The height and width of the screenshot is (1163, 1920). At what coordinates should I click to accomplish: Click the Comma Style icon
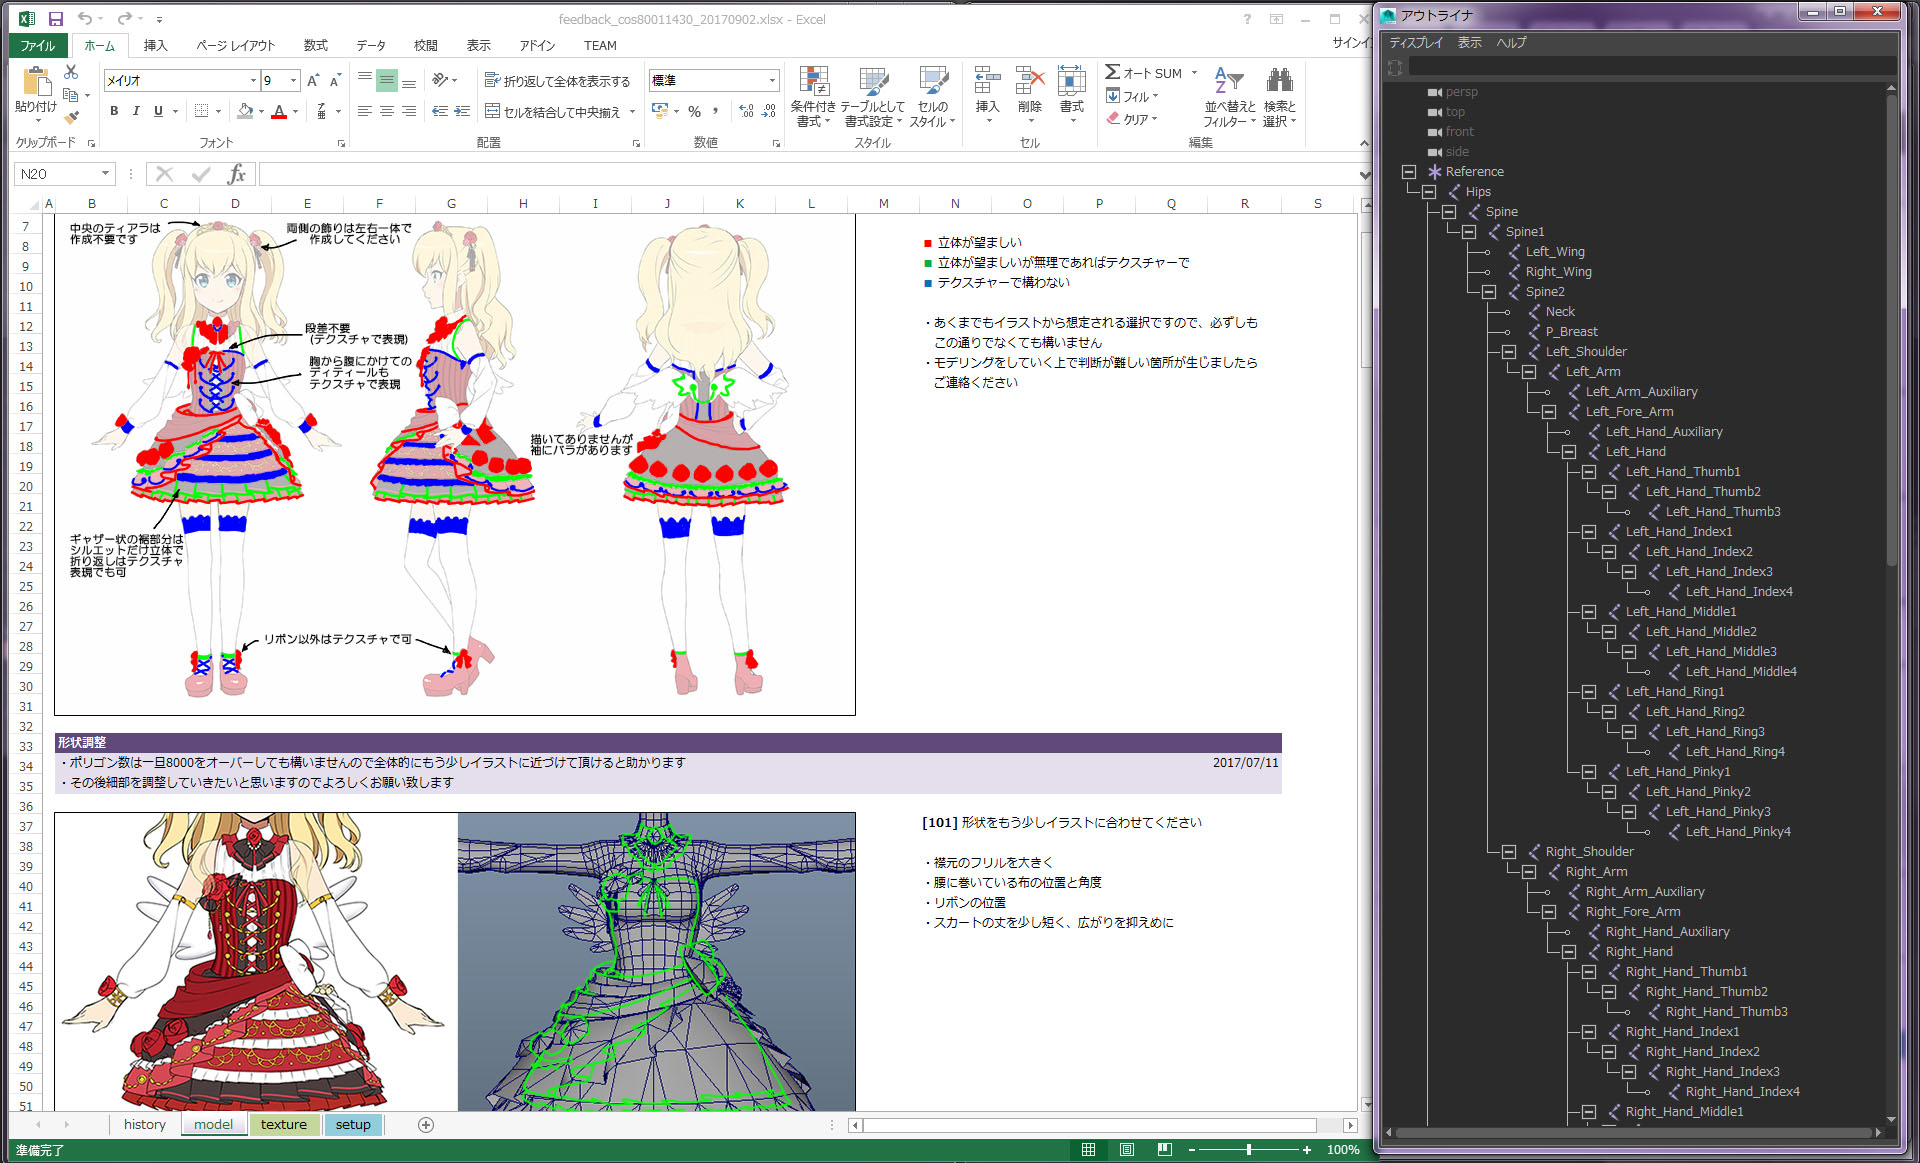716,111
